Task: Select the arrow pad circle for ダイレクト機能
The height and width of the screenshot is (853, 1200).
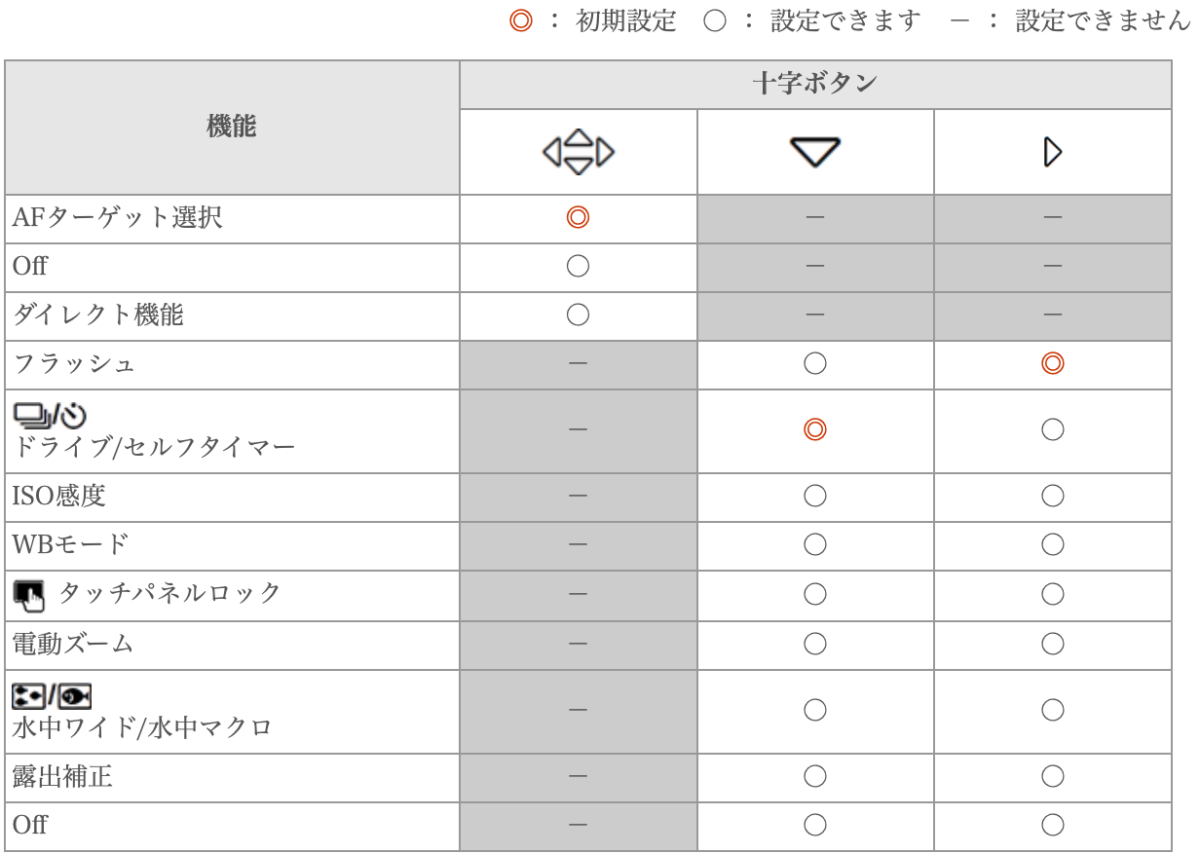Action: coord(578,315)
